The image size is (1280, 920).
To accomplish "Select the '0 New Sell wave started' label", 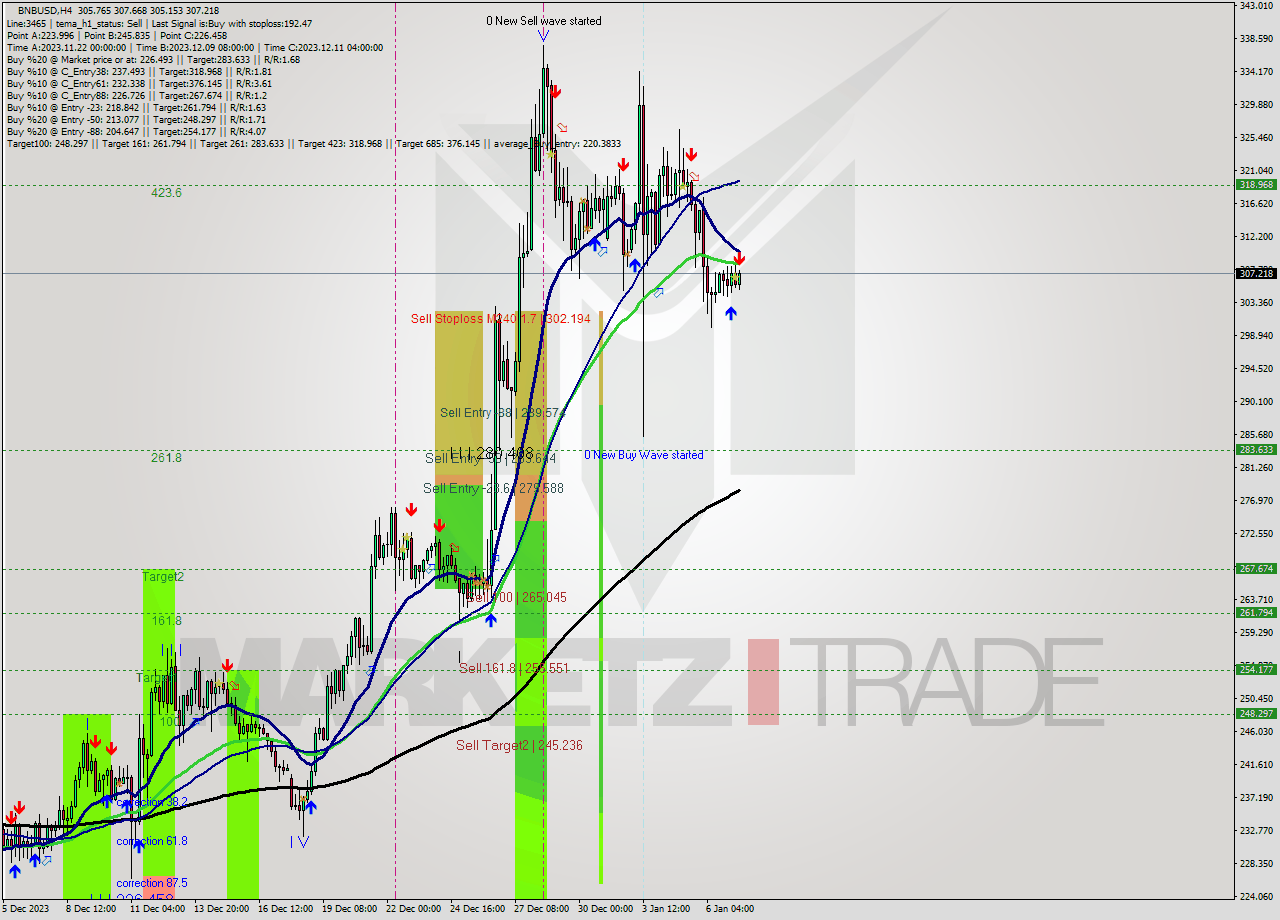I will [x=544, y=21].
